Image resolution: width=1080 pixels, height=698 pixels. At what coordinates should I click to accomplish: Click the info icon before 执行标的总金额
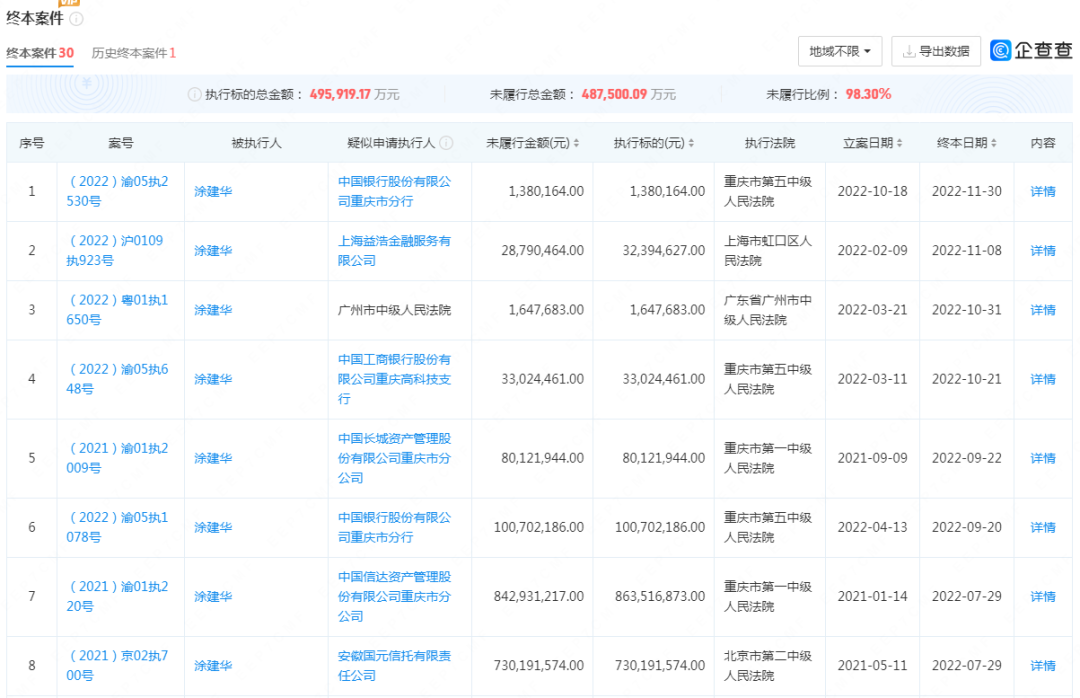194,94
